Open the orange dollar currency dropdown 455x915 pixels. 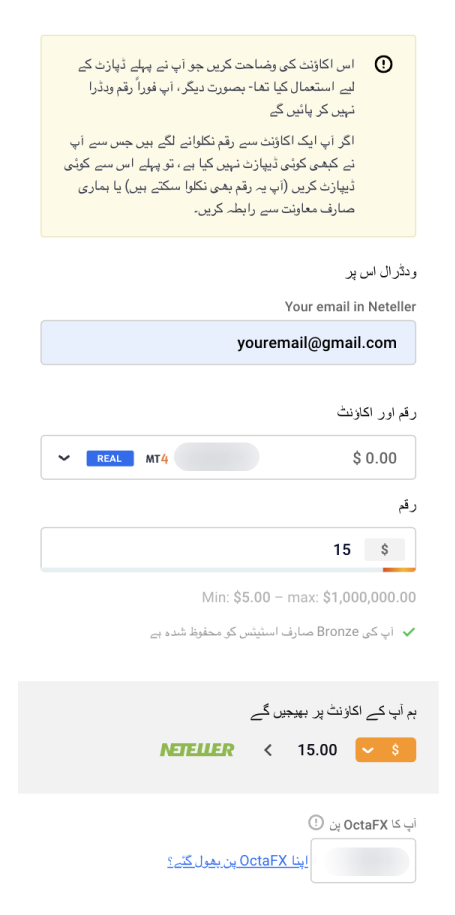click(x=386, y=750)
